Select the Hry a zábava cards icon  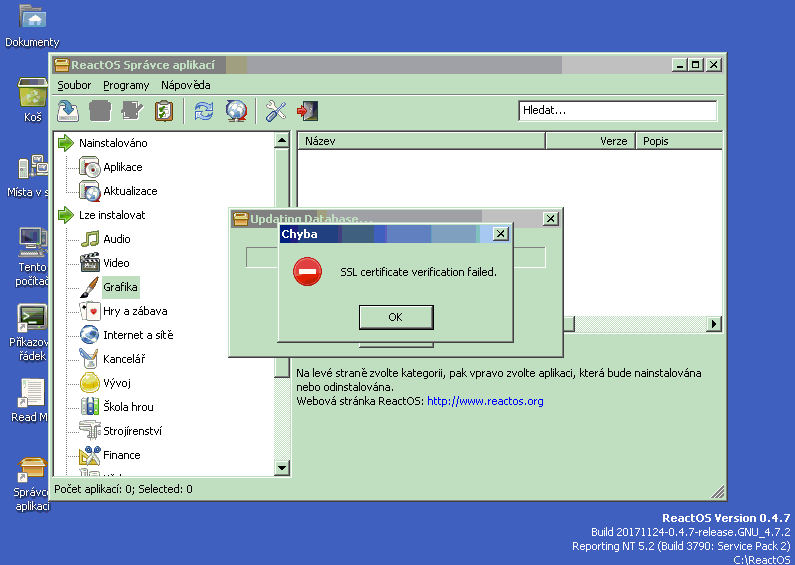click(90, 311)
